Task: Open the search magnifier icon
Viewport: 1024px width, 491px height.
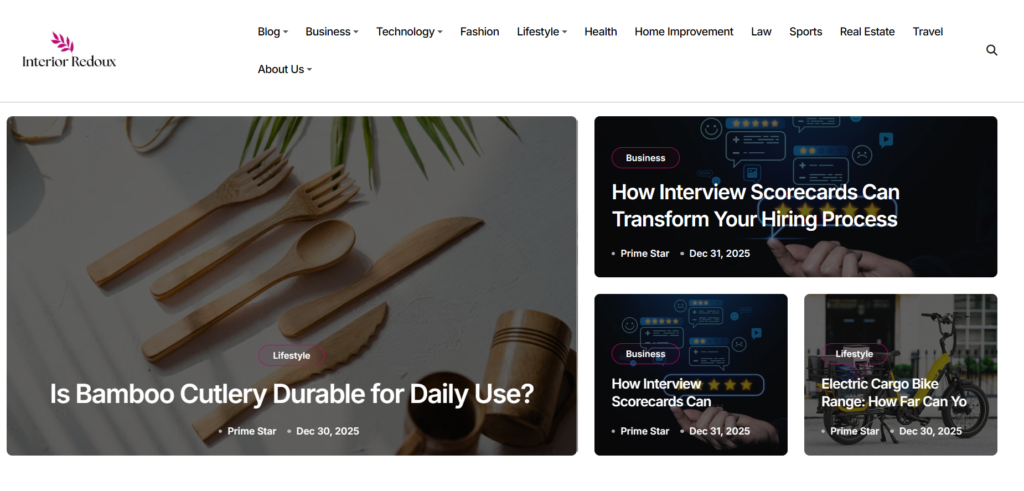Action: pyautogui.click(x=991, y=50)
